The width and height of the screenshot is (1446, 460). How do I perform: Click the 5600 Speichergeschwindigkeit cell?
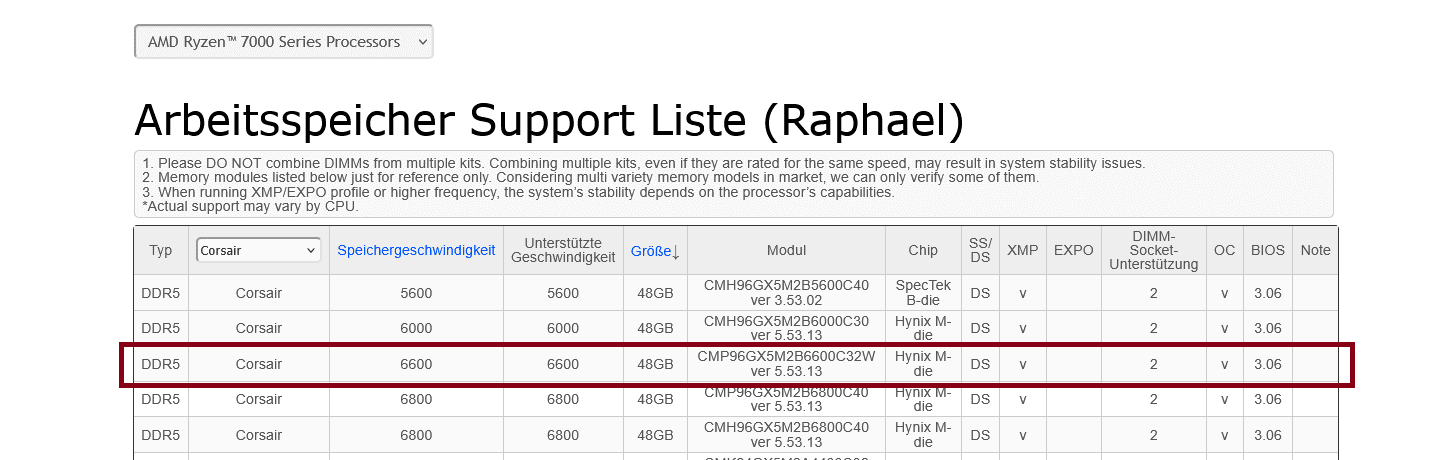(x=416, y=293)
